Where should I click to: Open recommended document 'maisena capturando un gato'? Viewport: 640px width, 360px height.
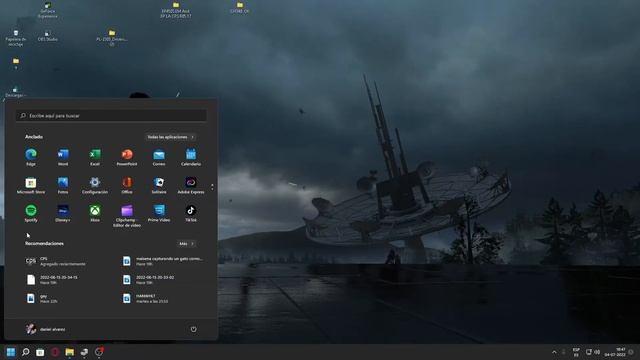(162, 261)
